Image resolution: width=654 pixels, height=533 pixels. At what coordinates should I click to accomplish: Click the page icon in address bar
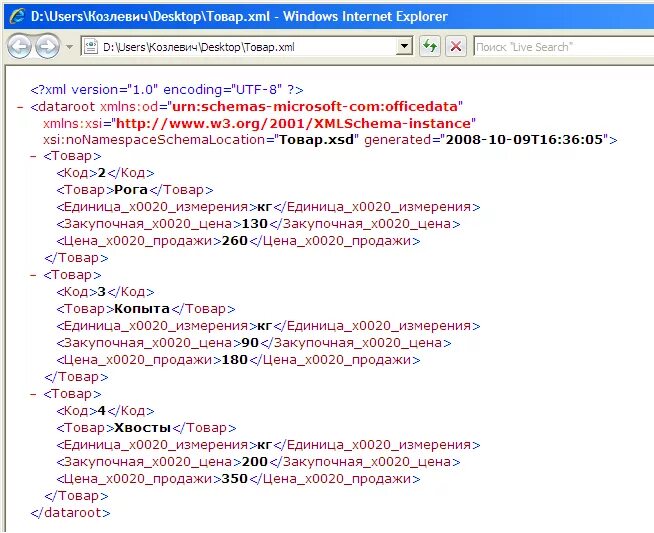(91, 46)
